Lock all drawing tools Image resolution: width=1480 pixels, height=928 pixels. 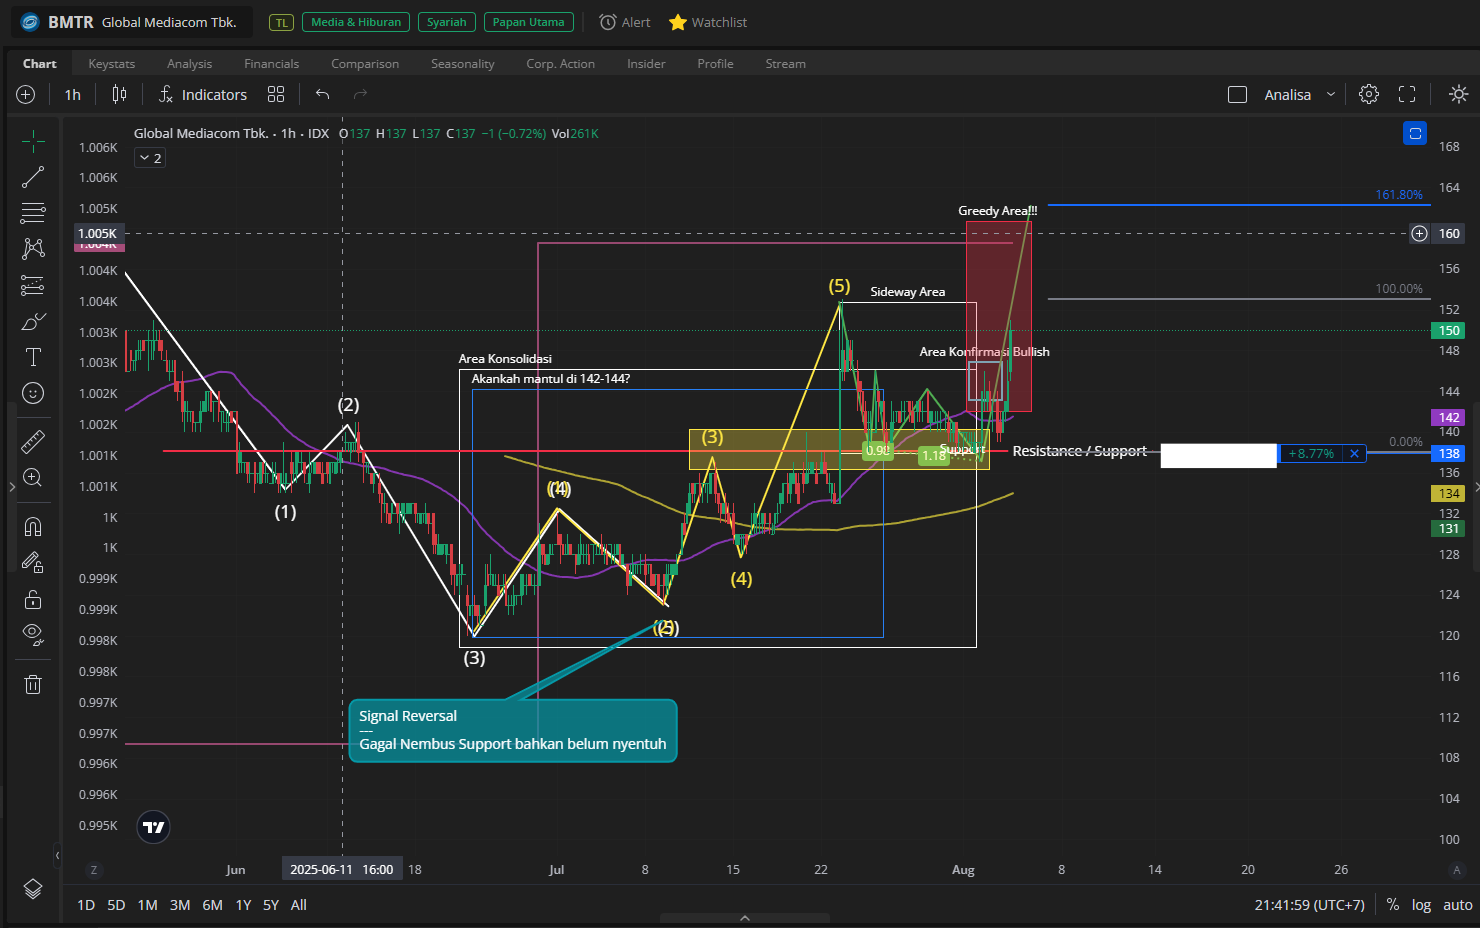pos(33,599)
